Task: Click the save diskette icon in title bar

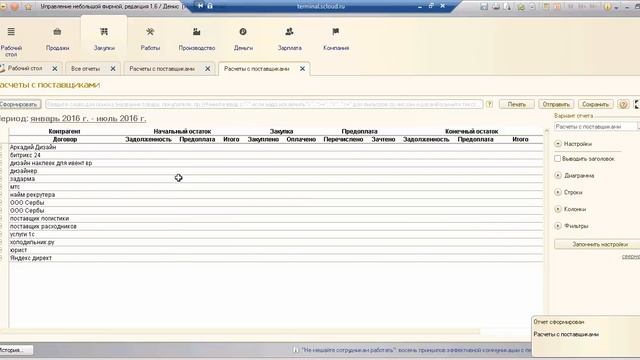Action: point(484,7)
